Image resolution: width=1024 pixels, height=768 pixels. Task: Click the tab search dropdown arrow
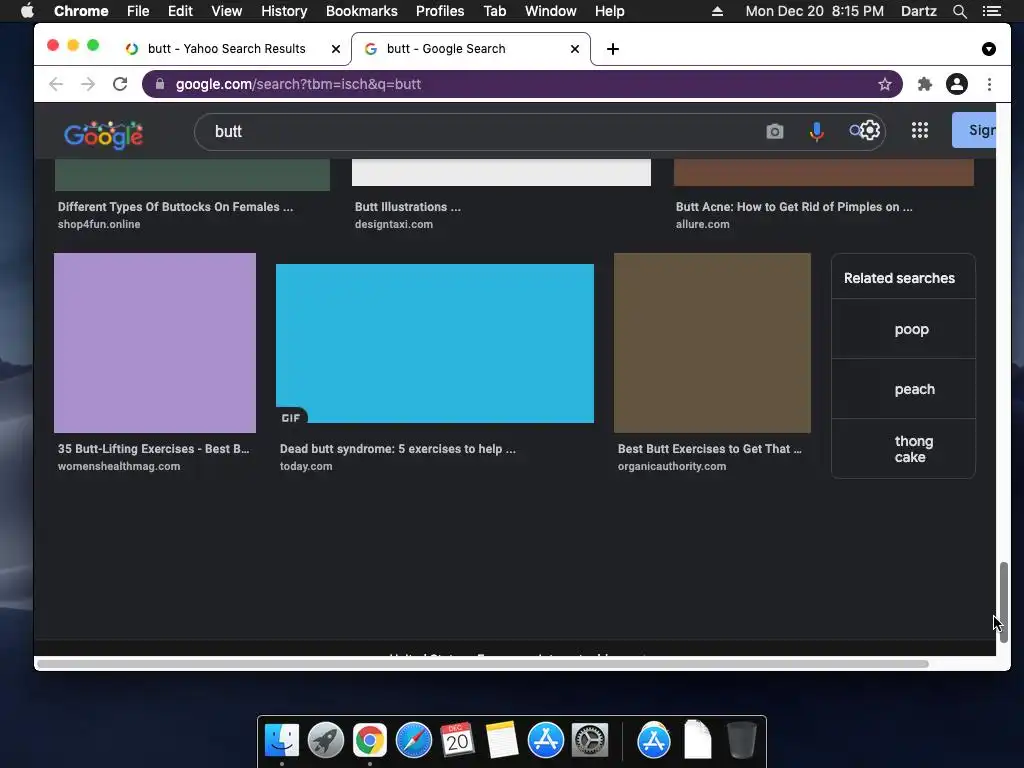[x=989, y=49]
